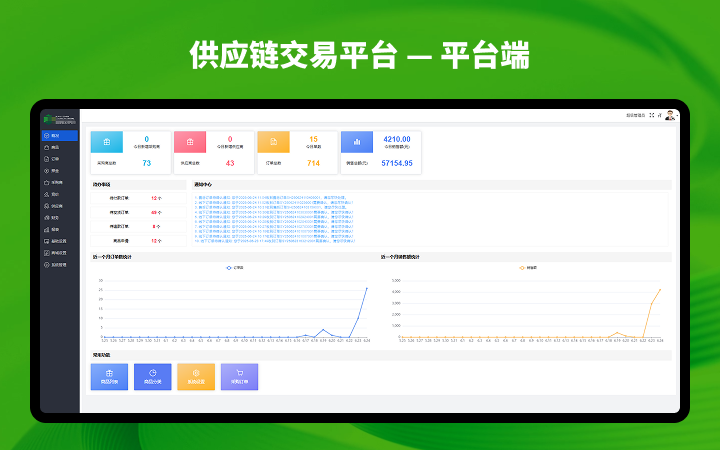The image size is (720, 450).
Task: Click the blue 商品列表 shortcut button
Action: tap(110, 376)
